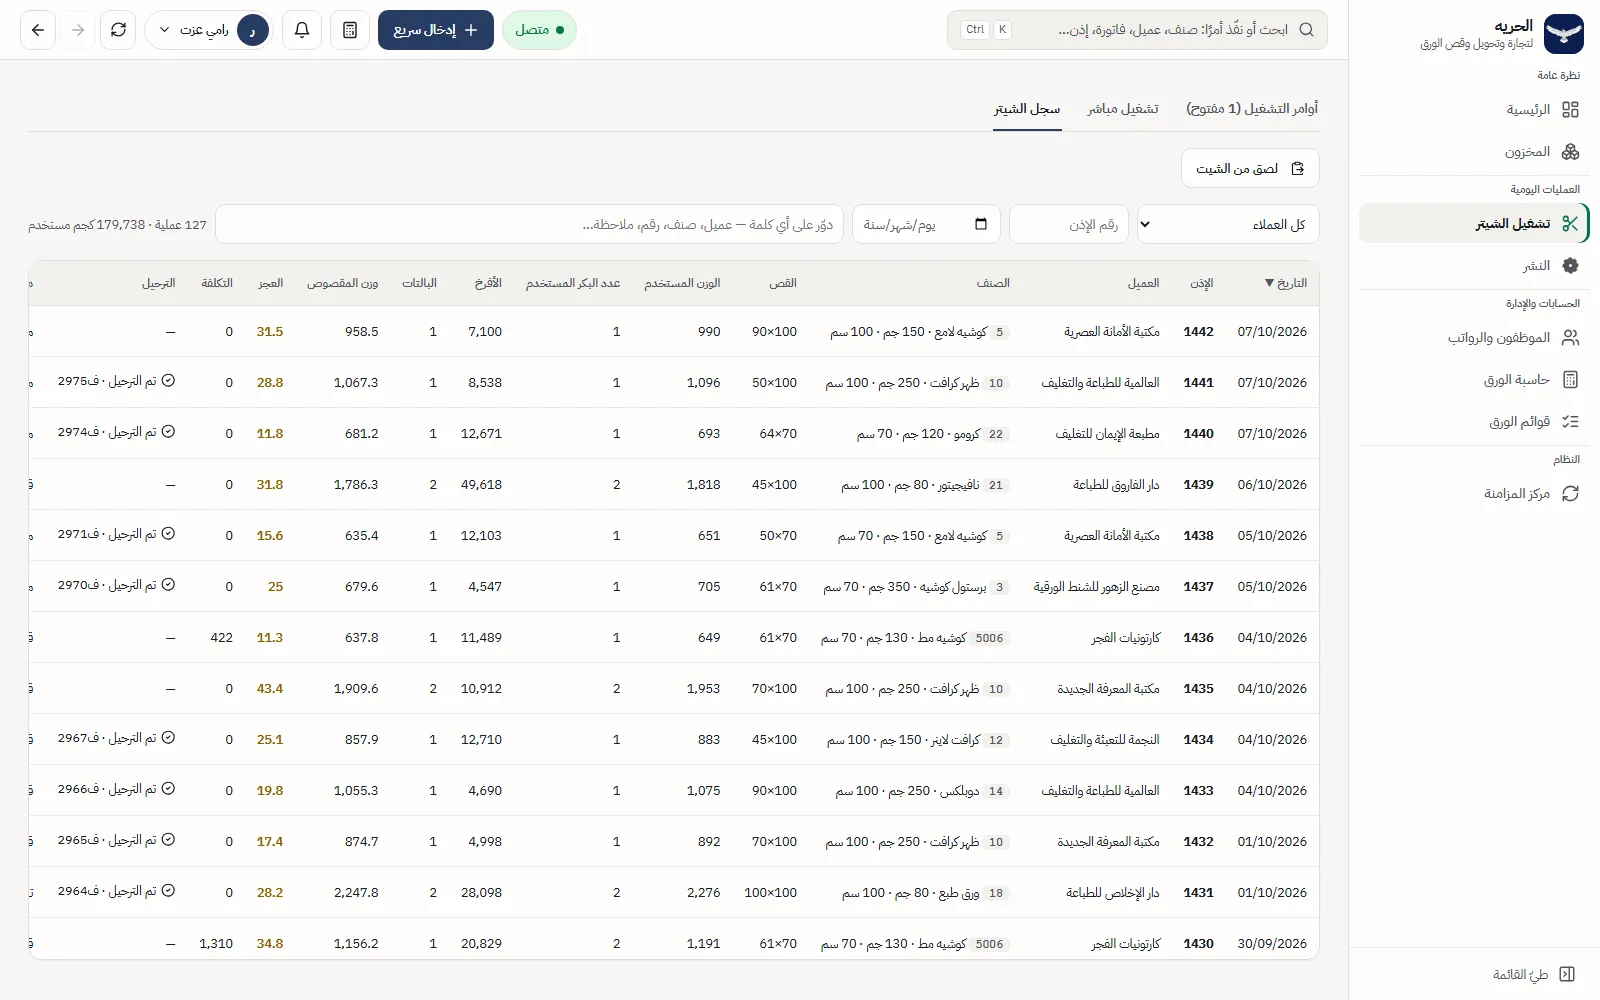Image resolution: width=1600 pixels, height=1000 pixels.
Task: Select the سجل الشيتر tab
Action: tap(1027, 108)
